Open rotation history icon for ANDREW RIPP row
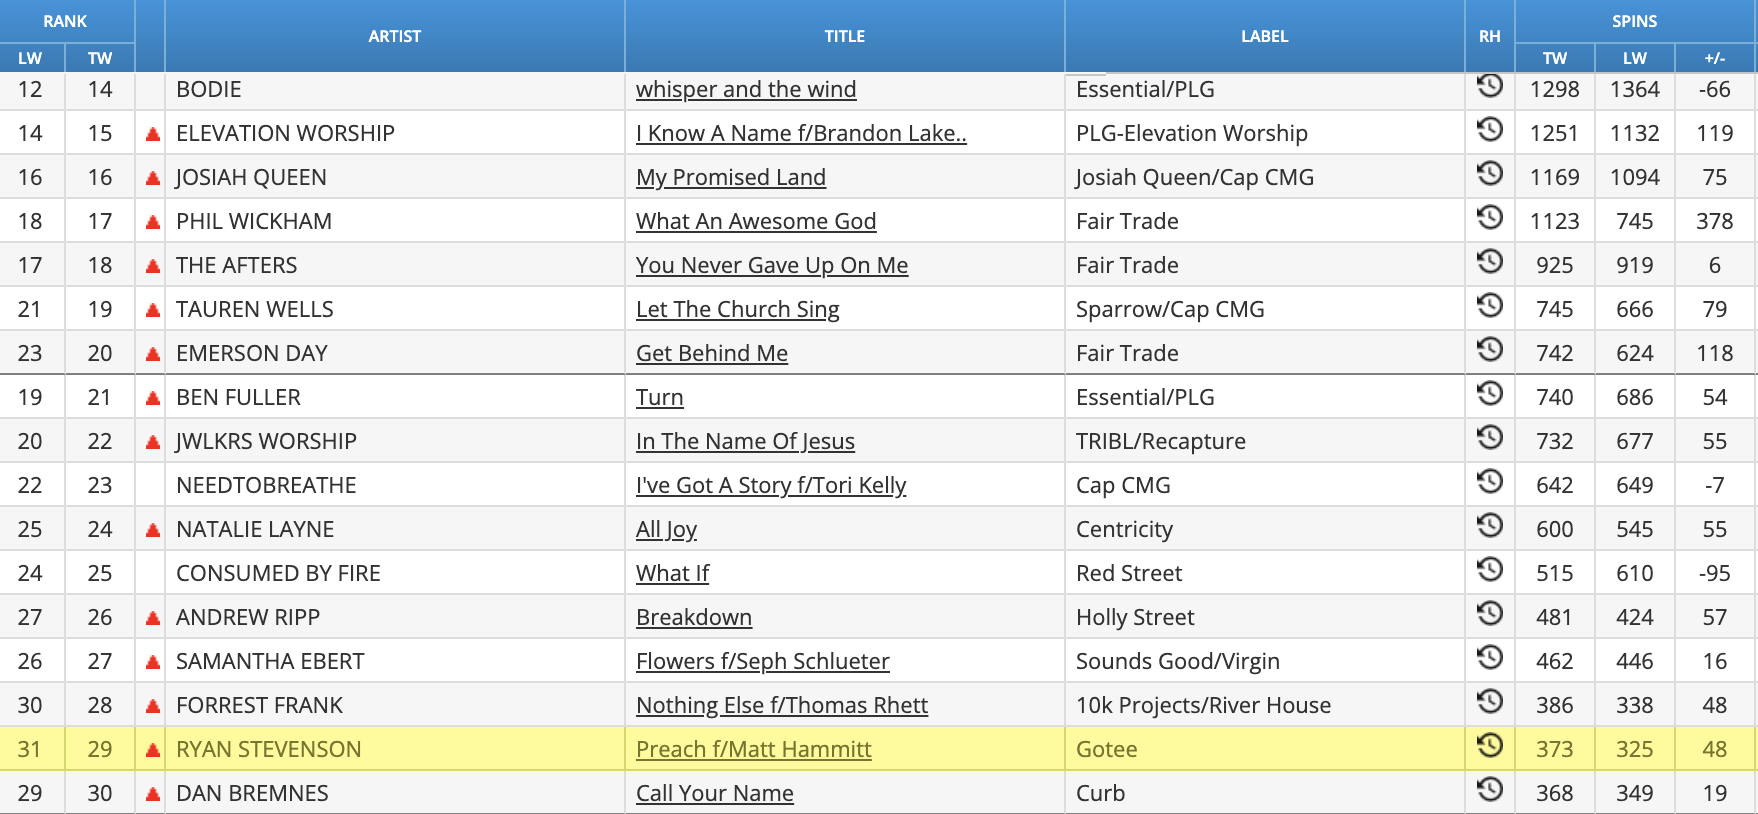This screenshot has height=814, width=1758. click(x=1490, y=614)
